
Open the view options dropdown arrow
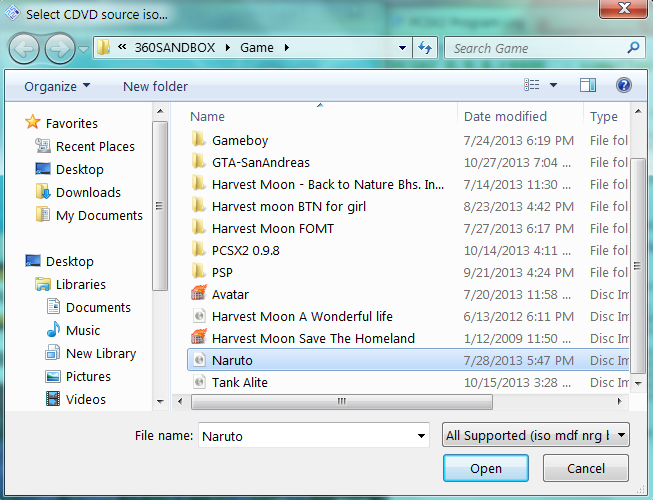(x=553, y=85)
